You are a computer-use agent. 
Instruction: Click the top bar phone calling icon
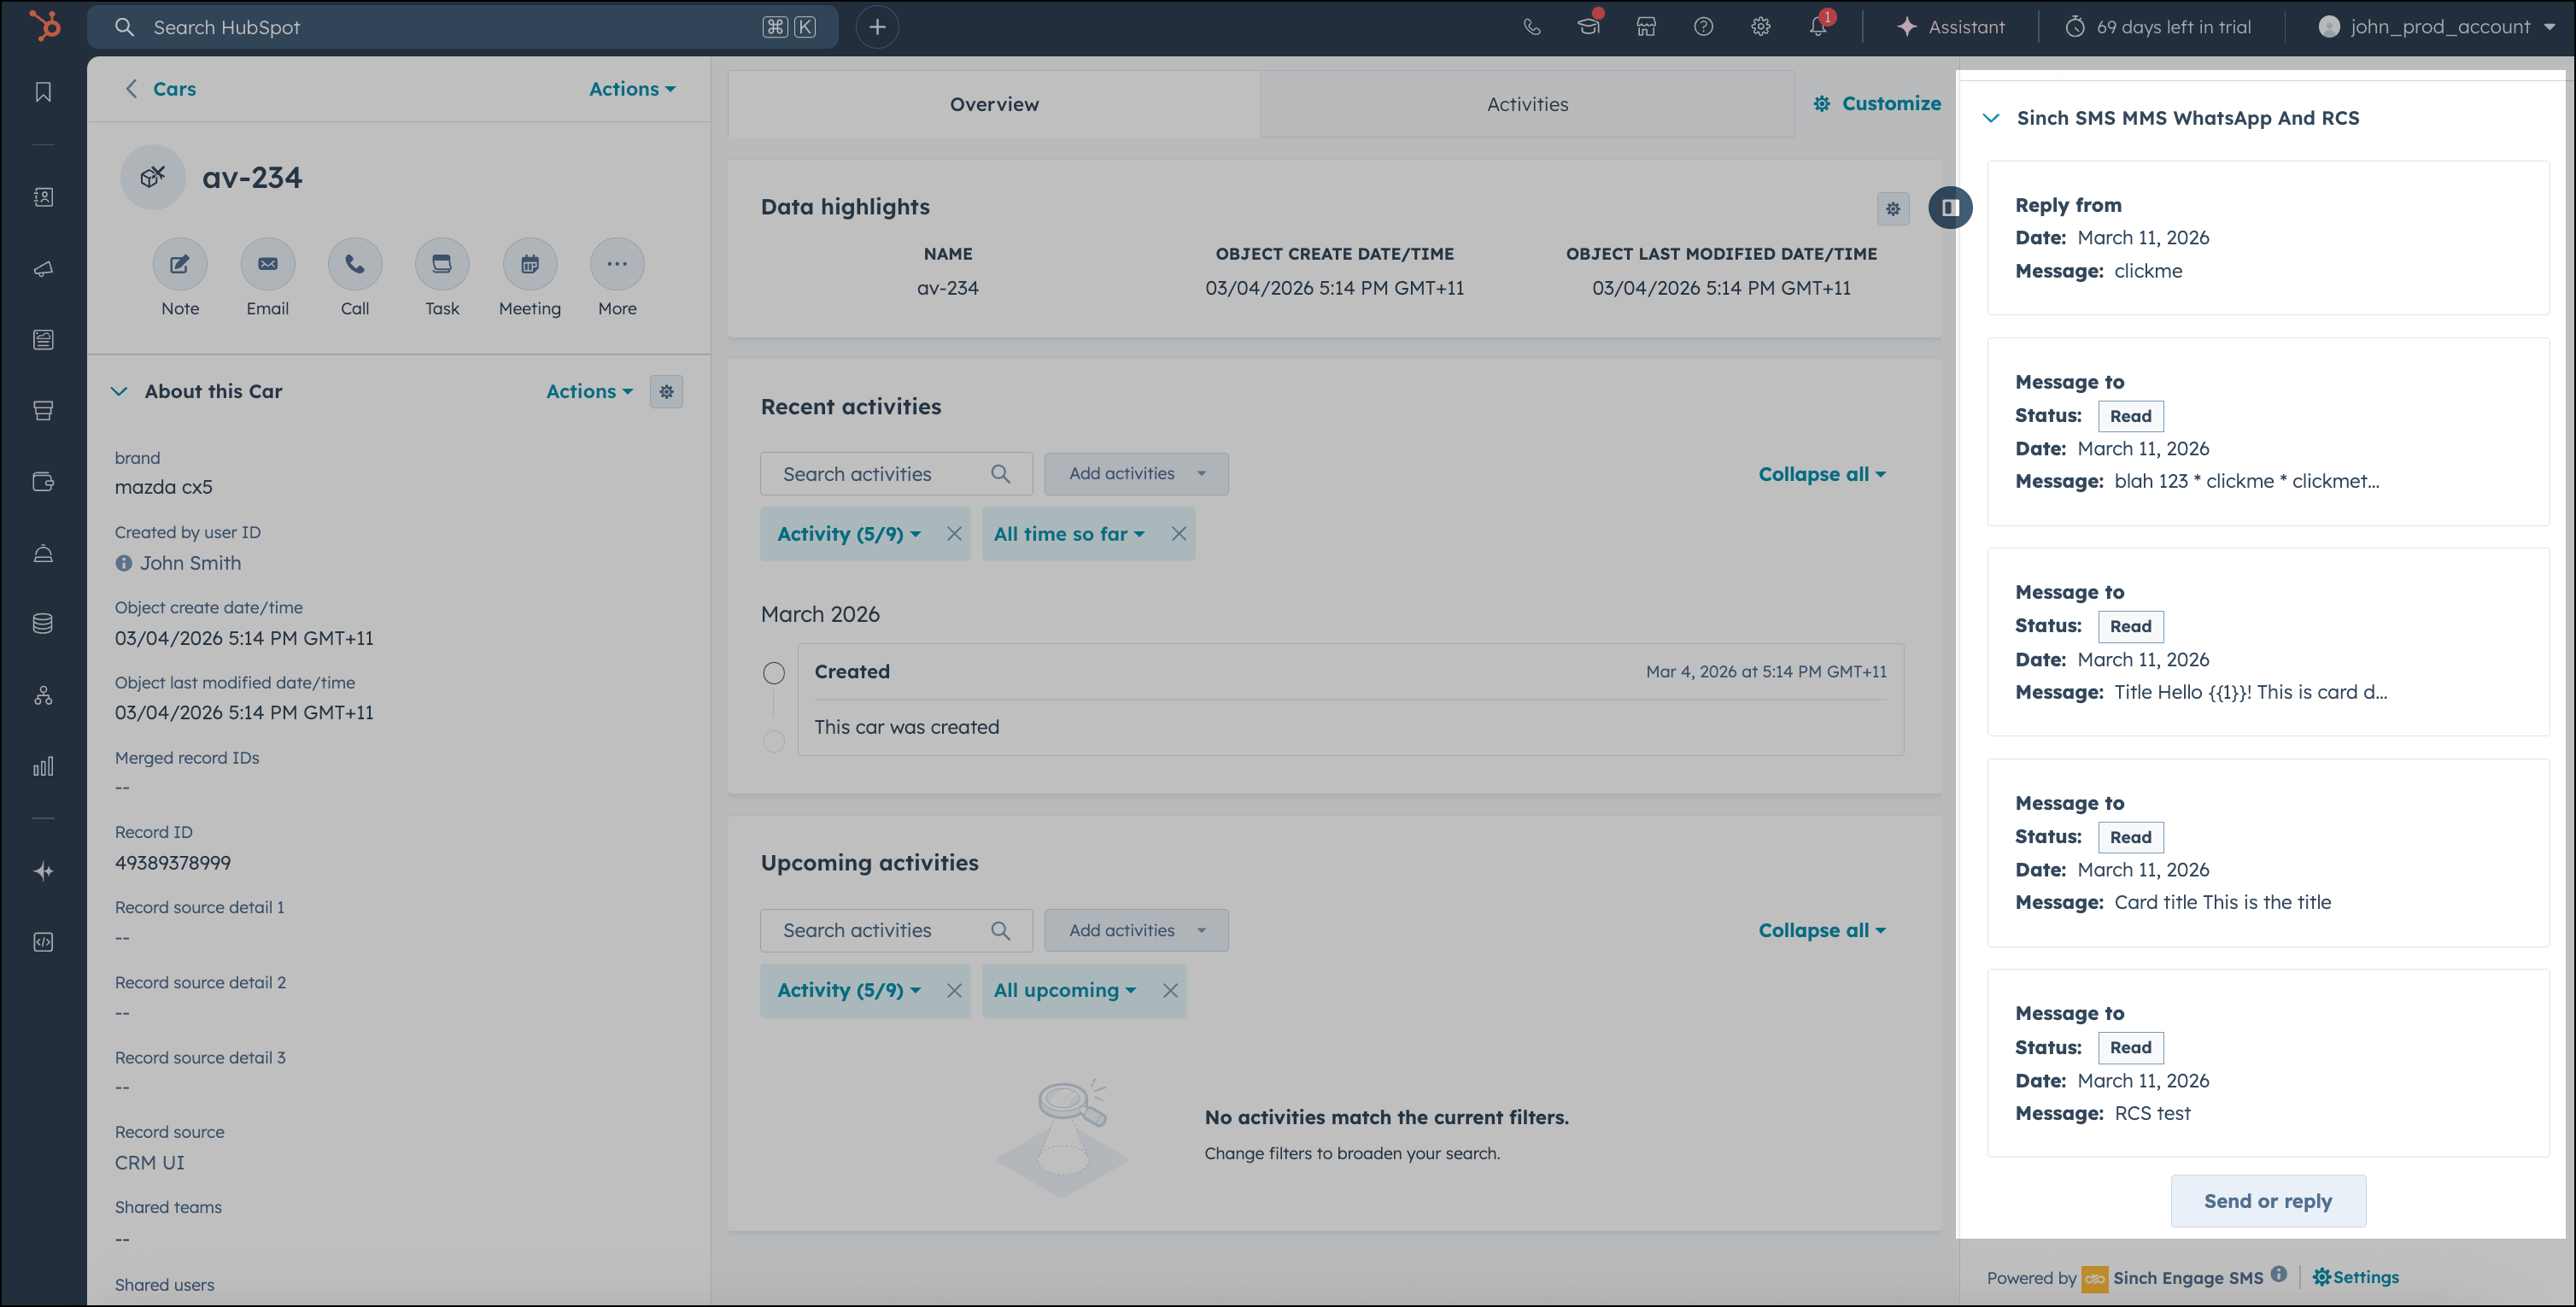(x=1532, y=27)
